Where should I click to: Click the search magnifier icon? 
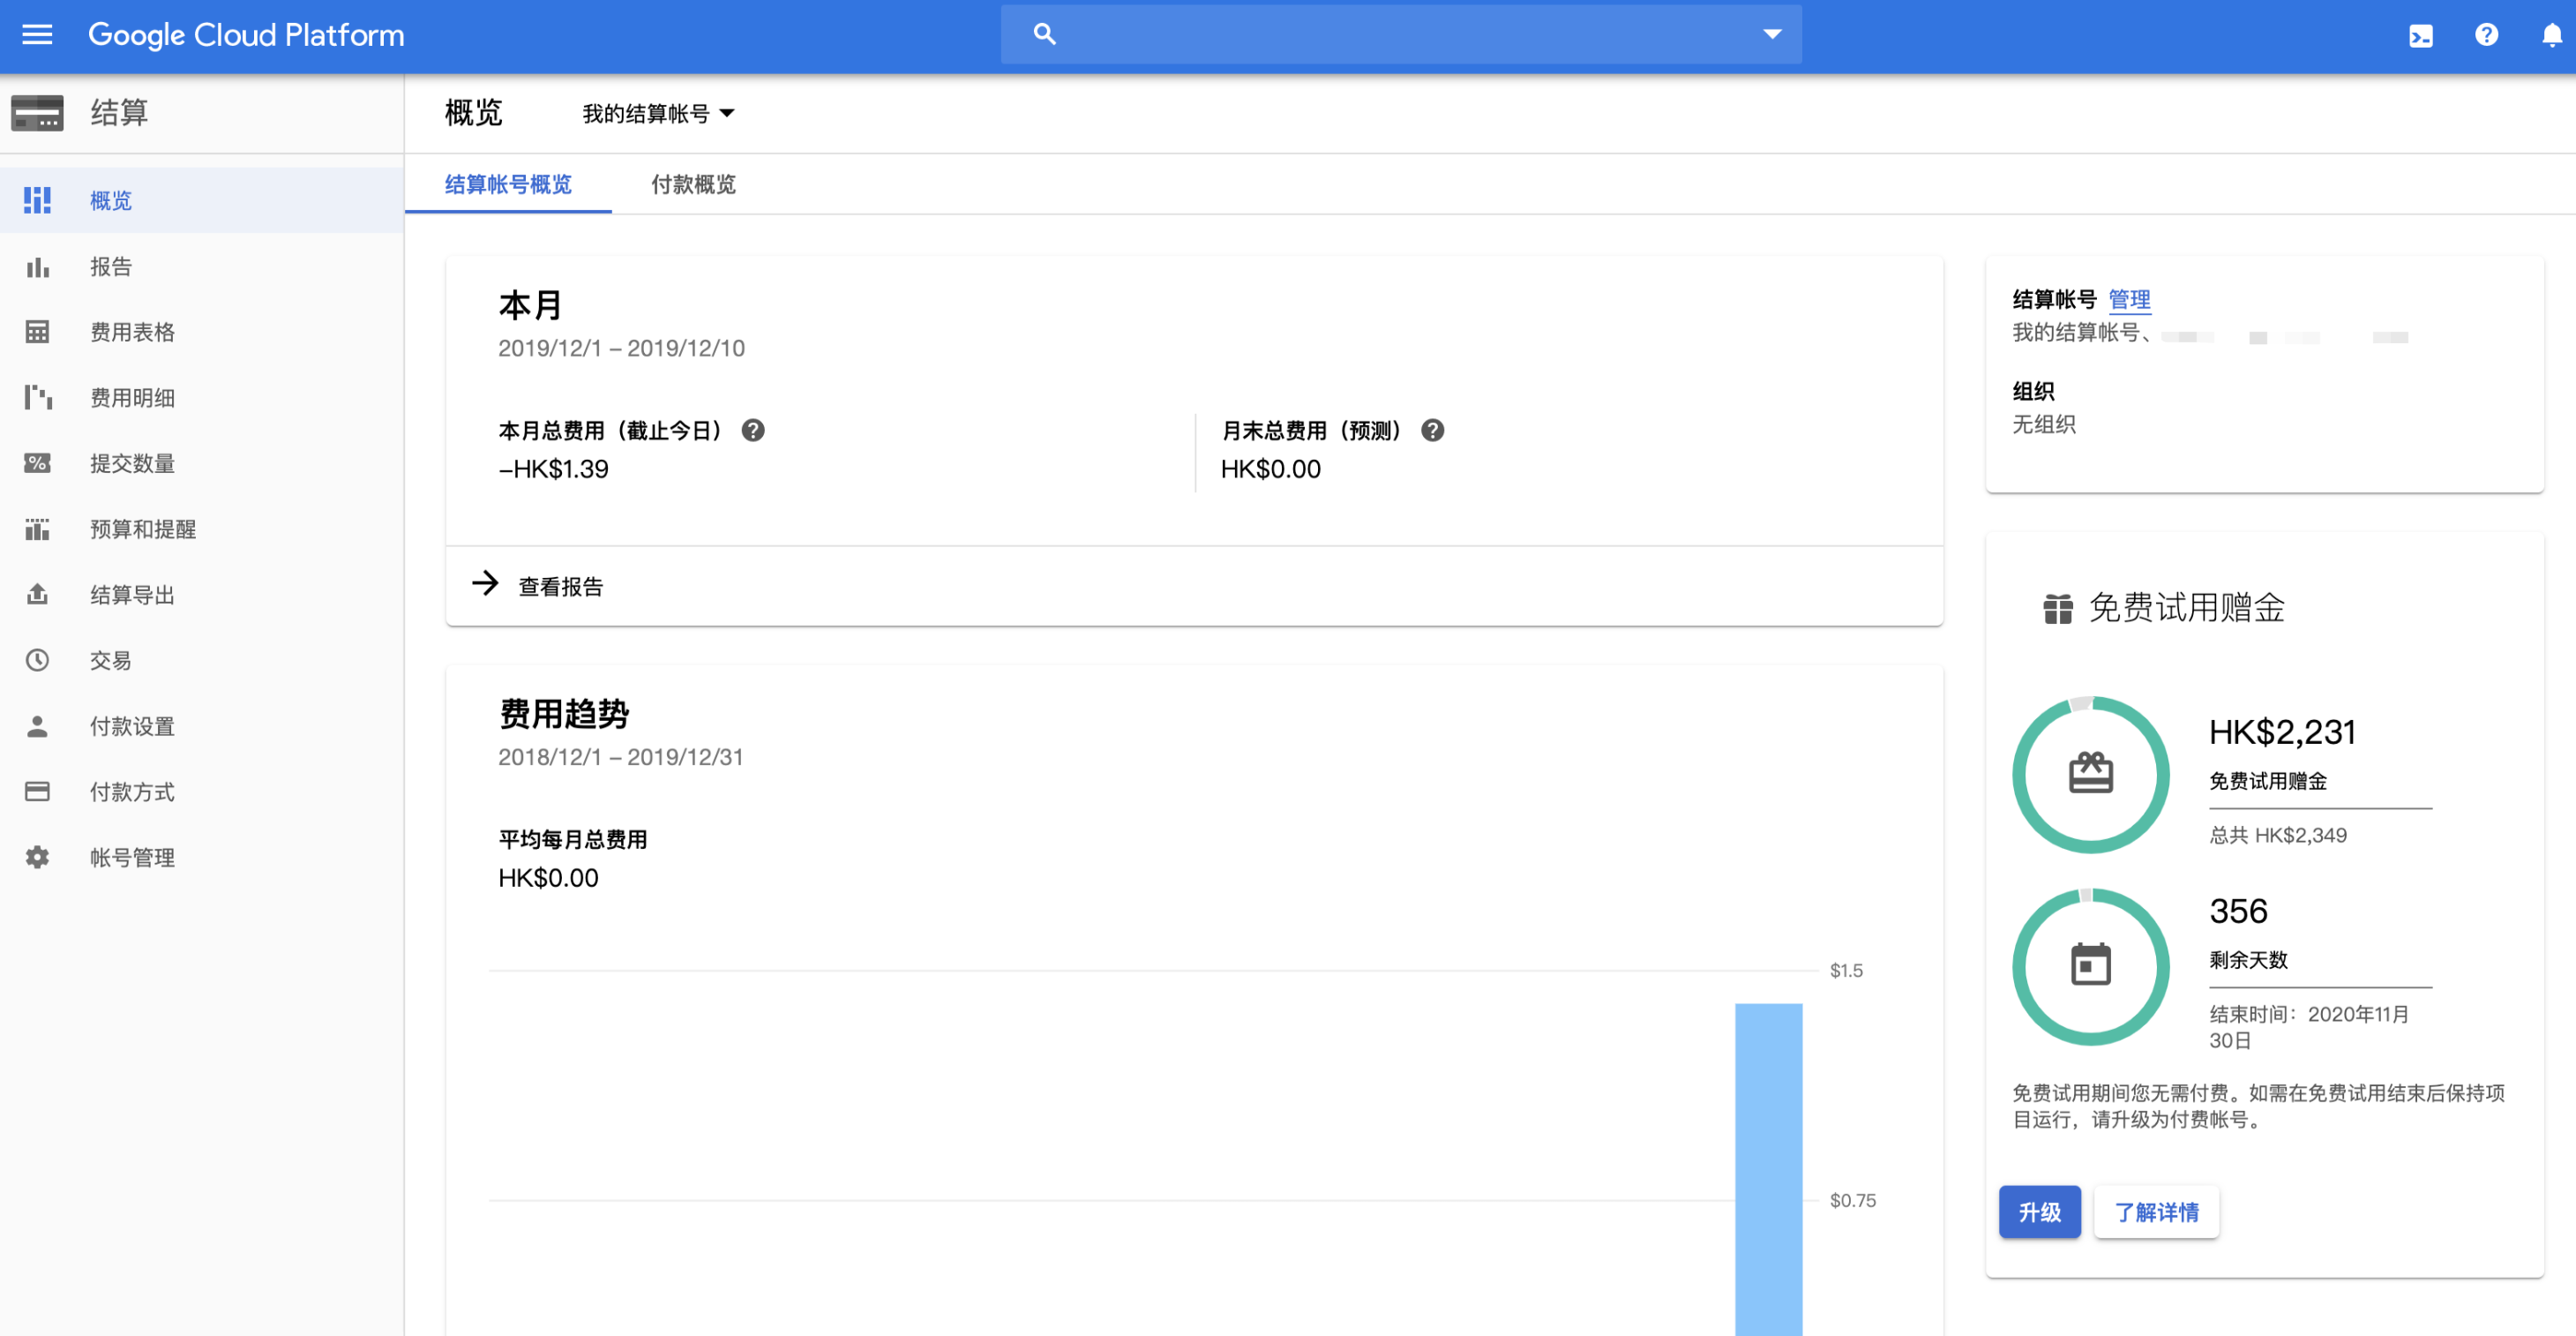1044,34
